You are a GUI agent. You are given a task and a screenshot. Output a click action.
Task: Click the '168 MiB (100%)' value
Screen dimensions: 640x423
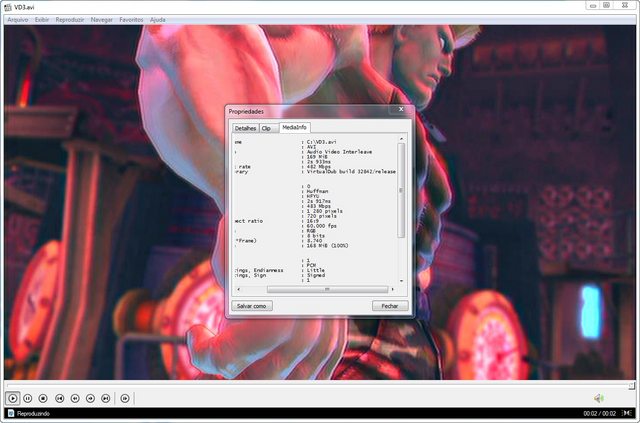(x=327, y=245)
